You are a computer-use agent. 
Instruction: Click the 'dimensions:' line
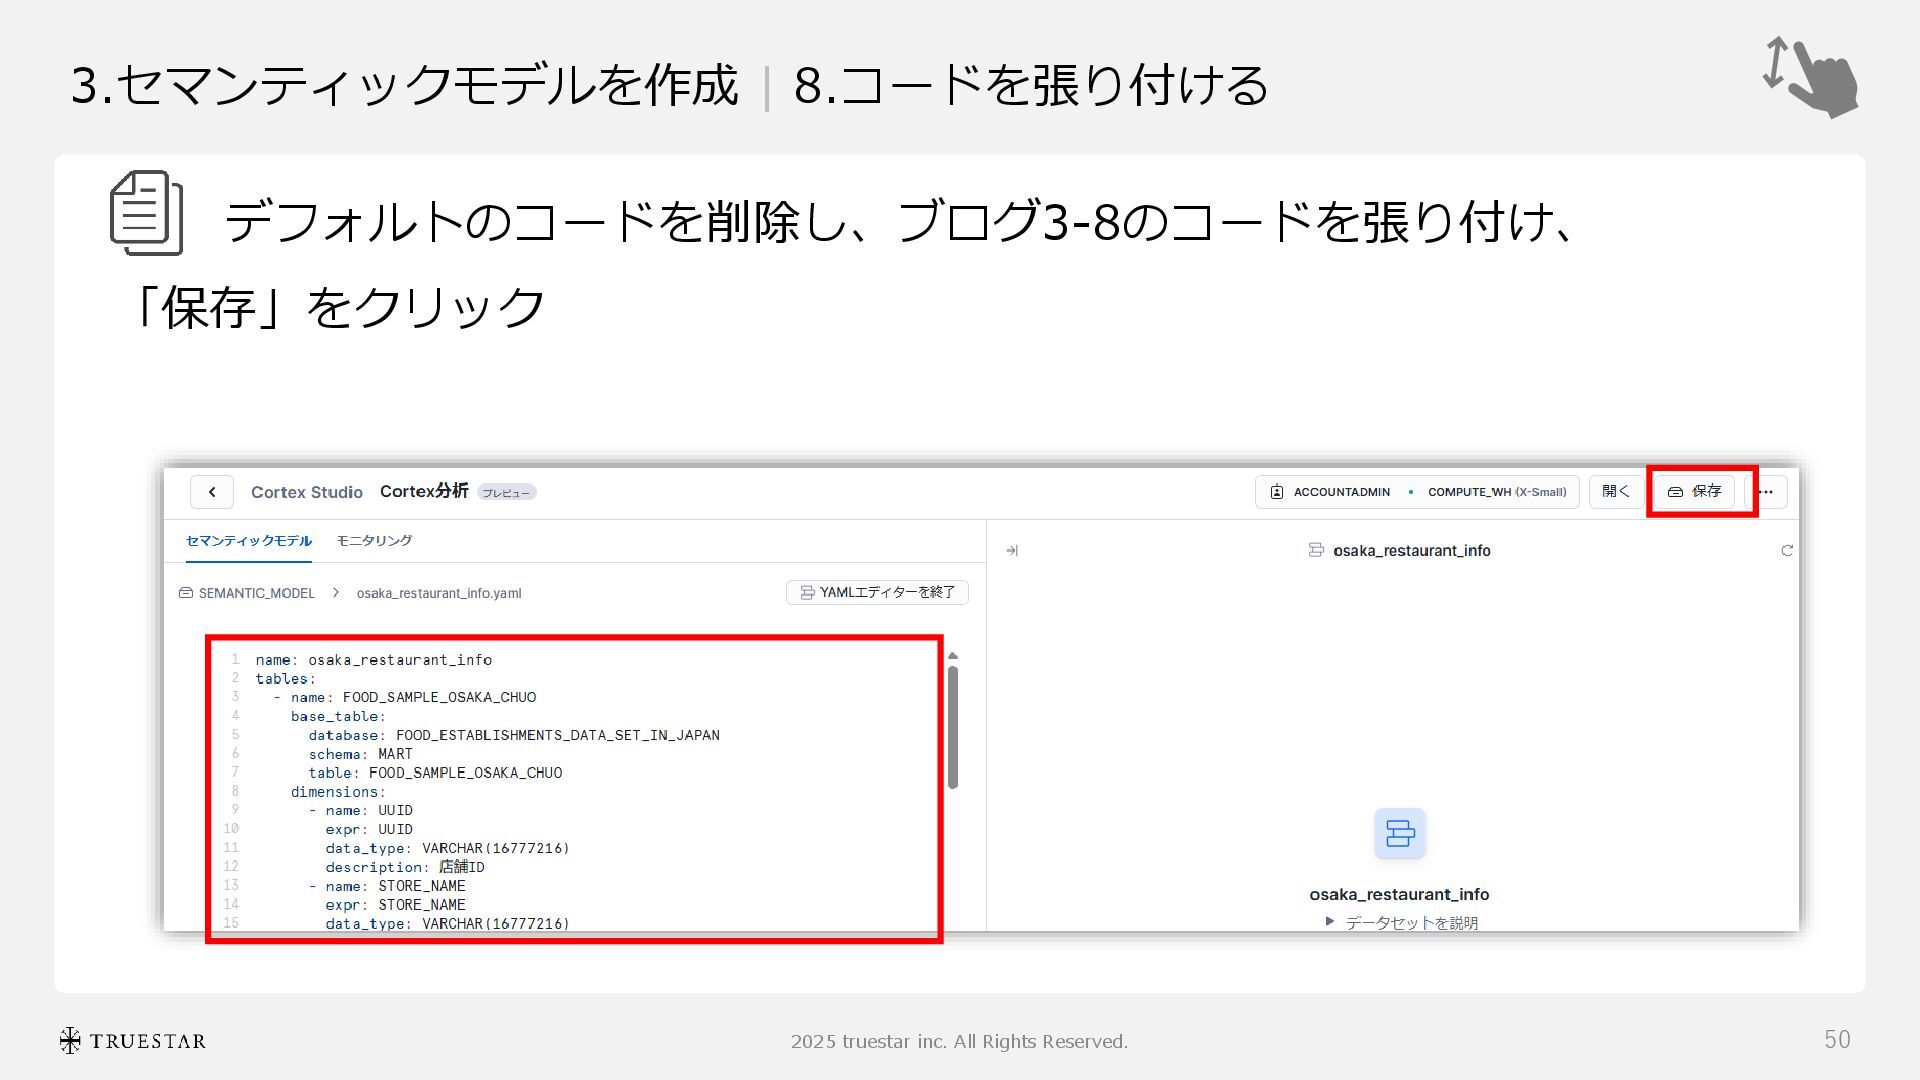click(338, 792)
